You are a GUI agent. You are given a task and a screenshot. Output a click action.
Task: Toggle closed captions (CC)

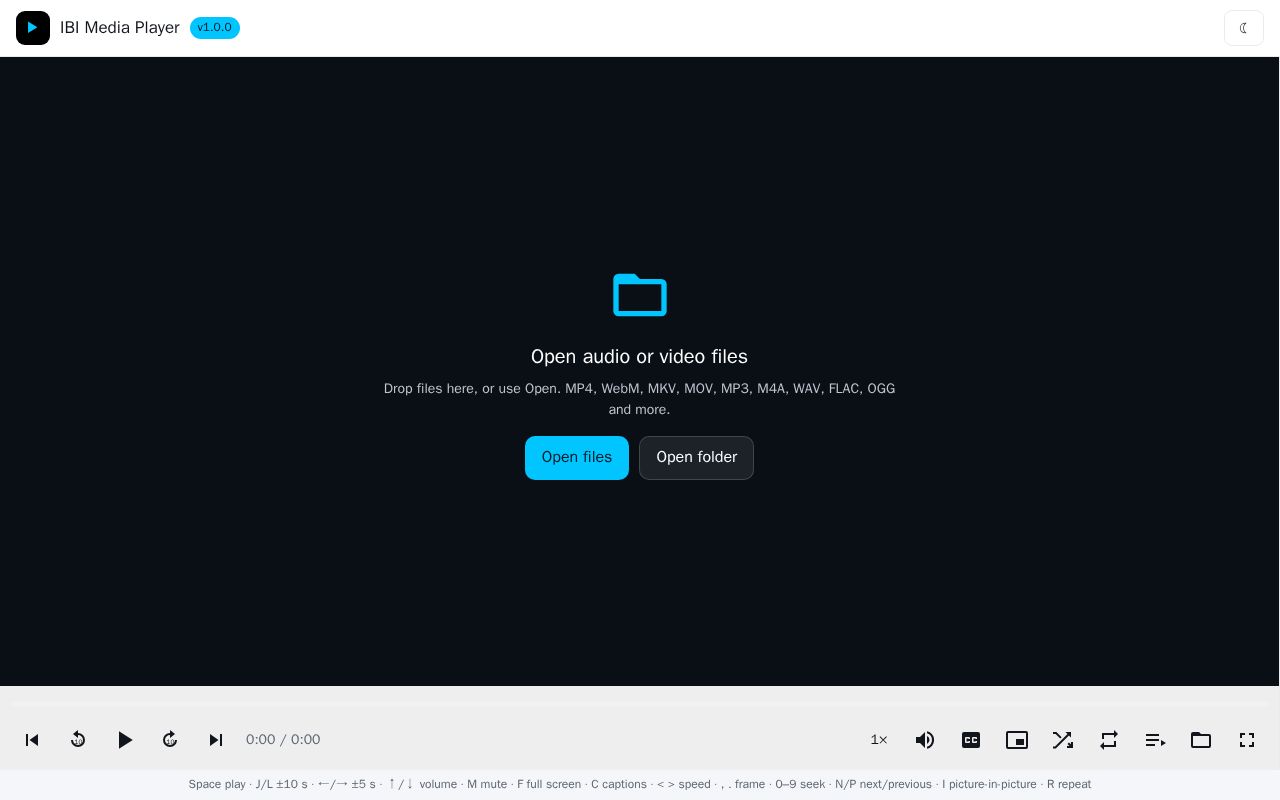pyautogui.click(x=971, y=740)
